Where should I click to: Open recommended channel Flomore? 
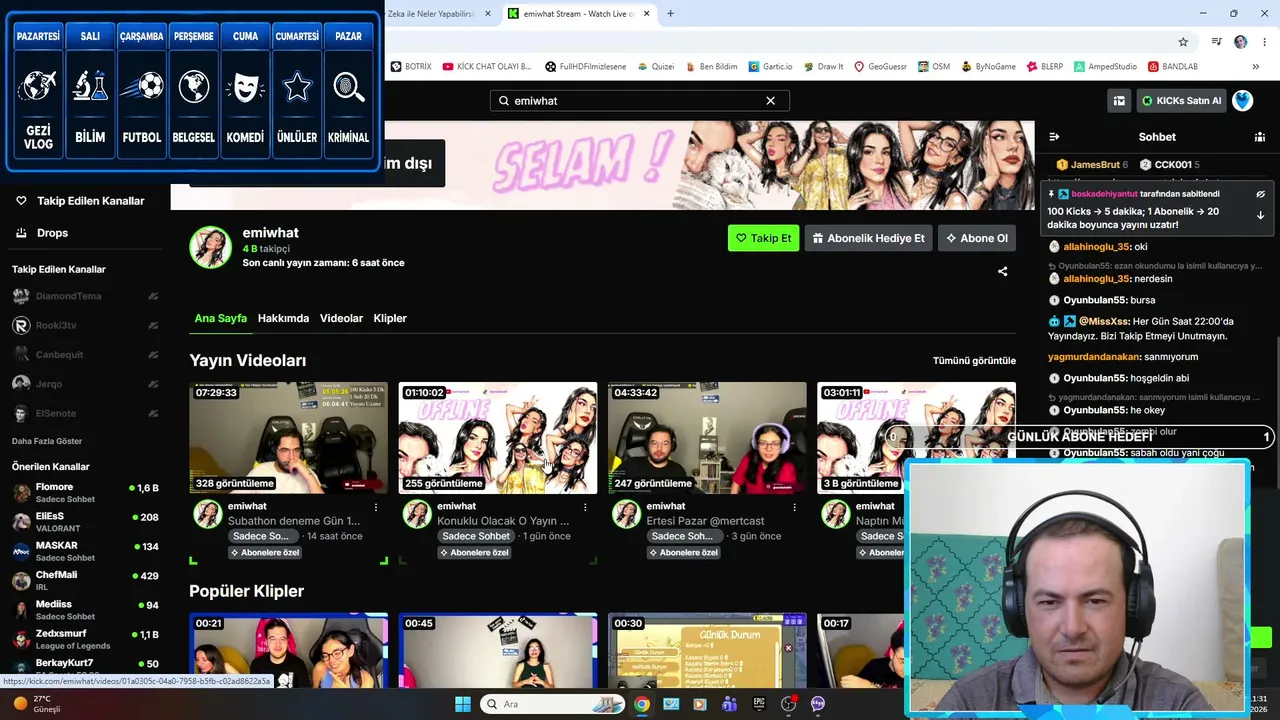pos(85,492)
